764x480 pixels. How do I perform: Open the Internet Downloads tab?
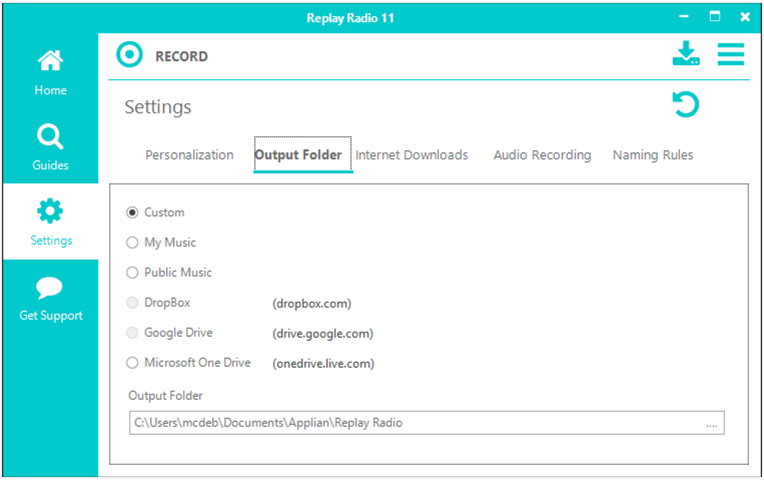tap(412, 155)
